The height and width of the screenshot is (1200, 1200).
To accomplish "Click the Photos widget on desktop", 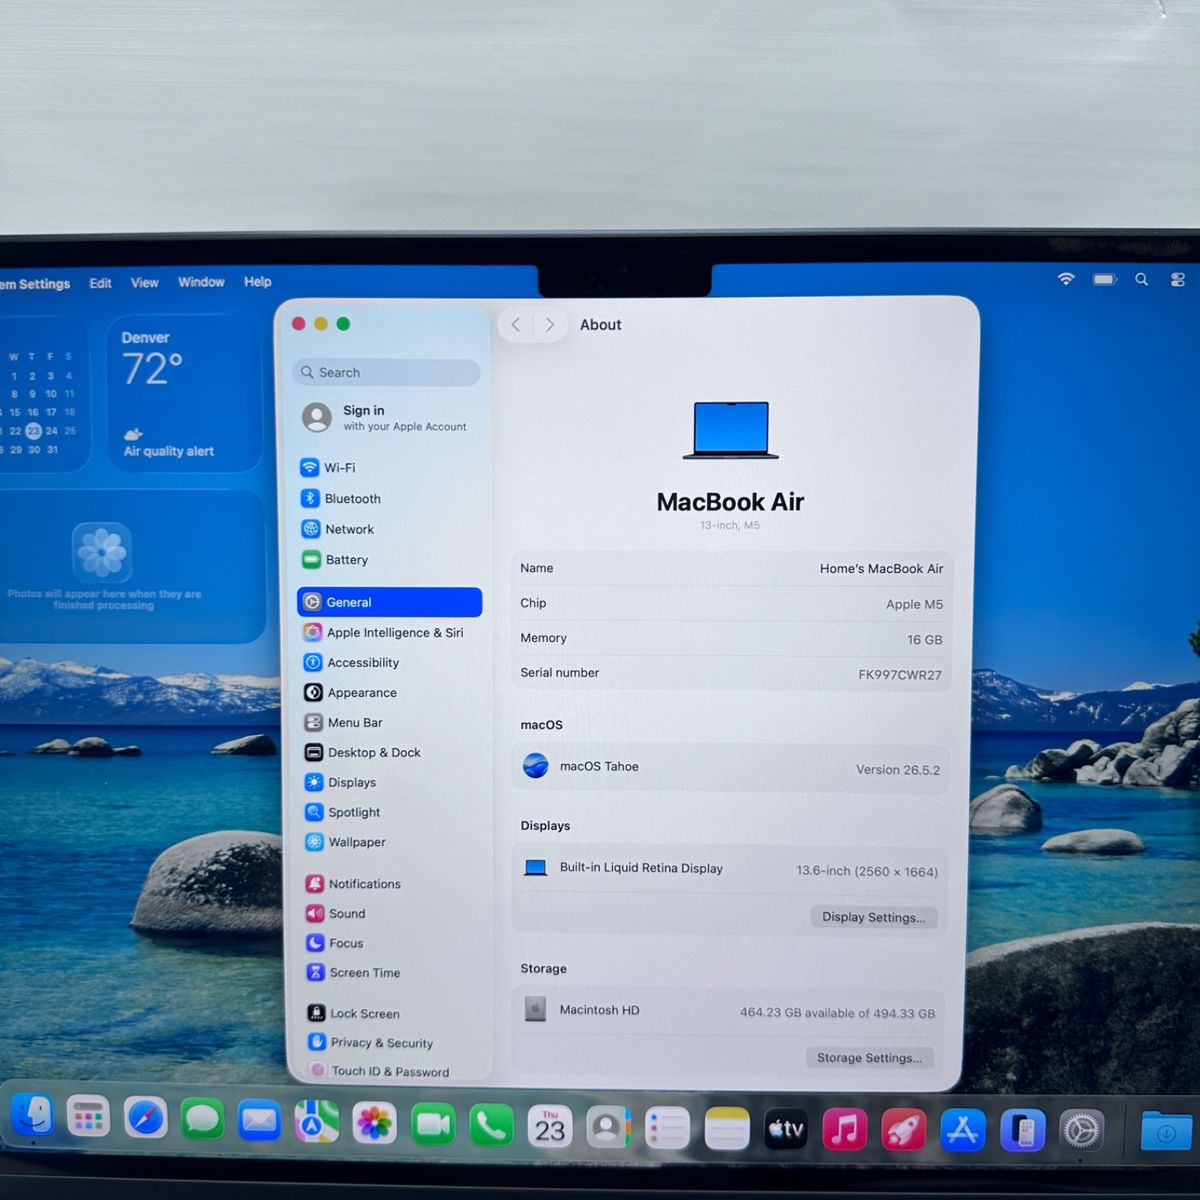I will click(128, 566).
